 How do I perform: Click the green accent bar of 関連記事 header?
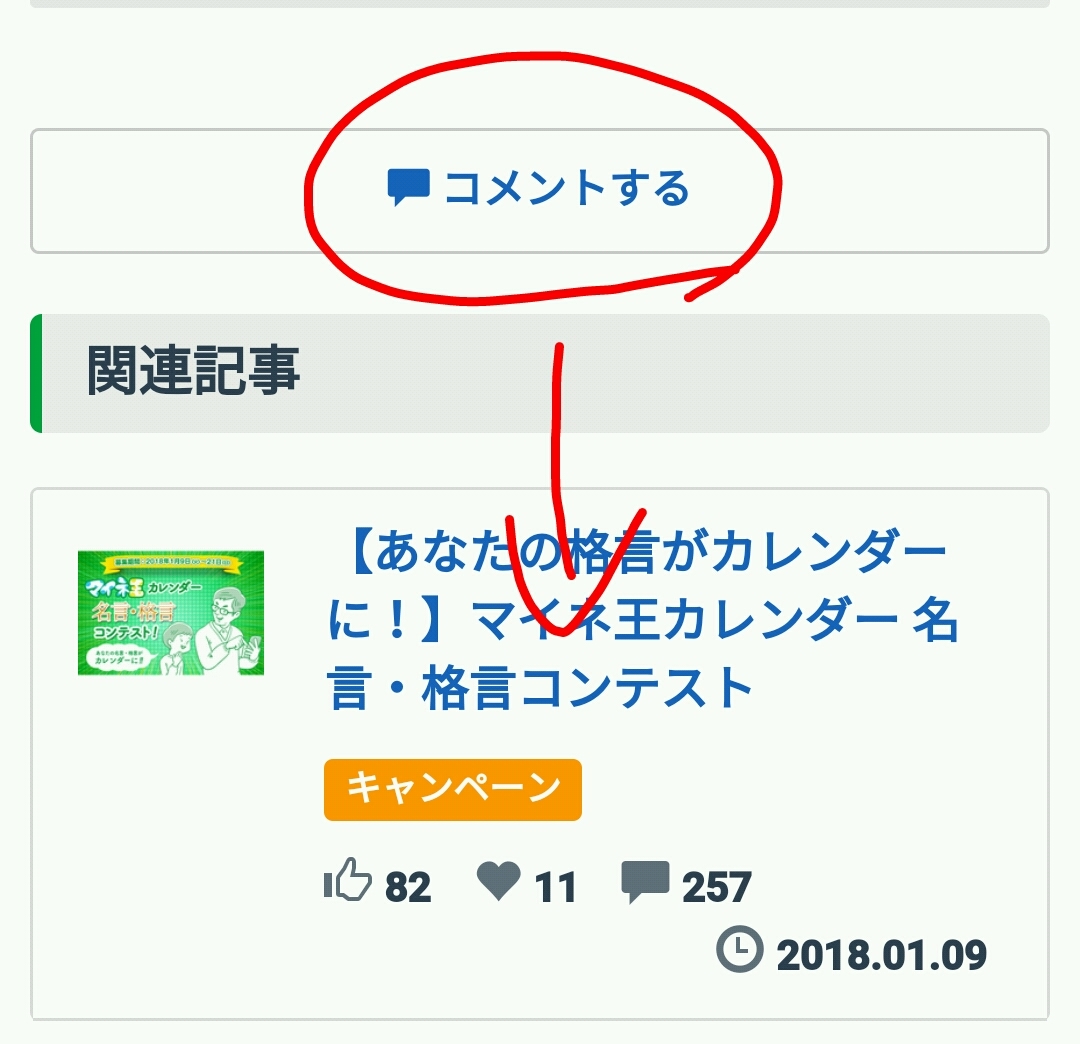tap(37, 373)
